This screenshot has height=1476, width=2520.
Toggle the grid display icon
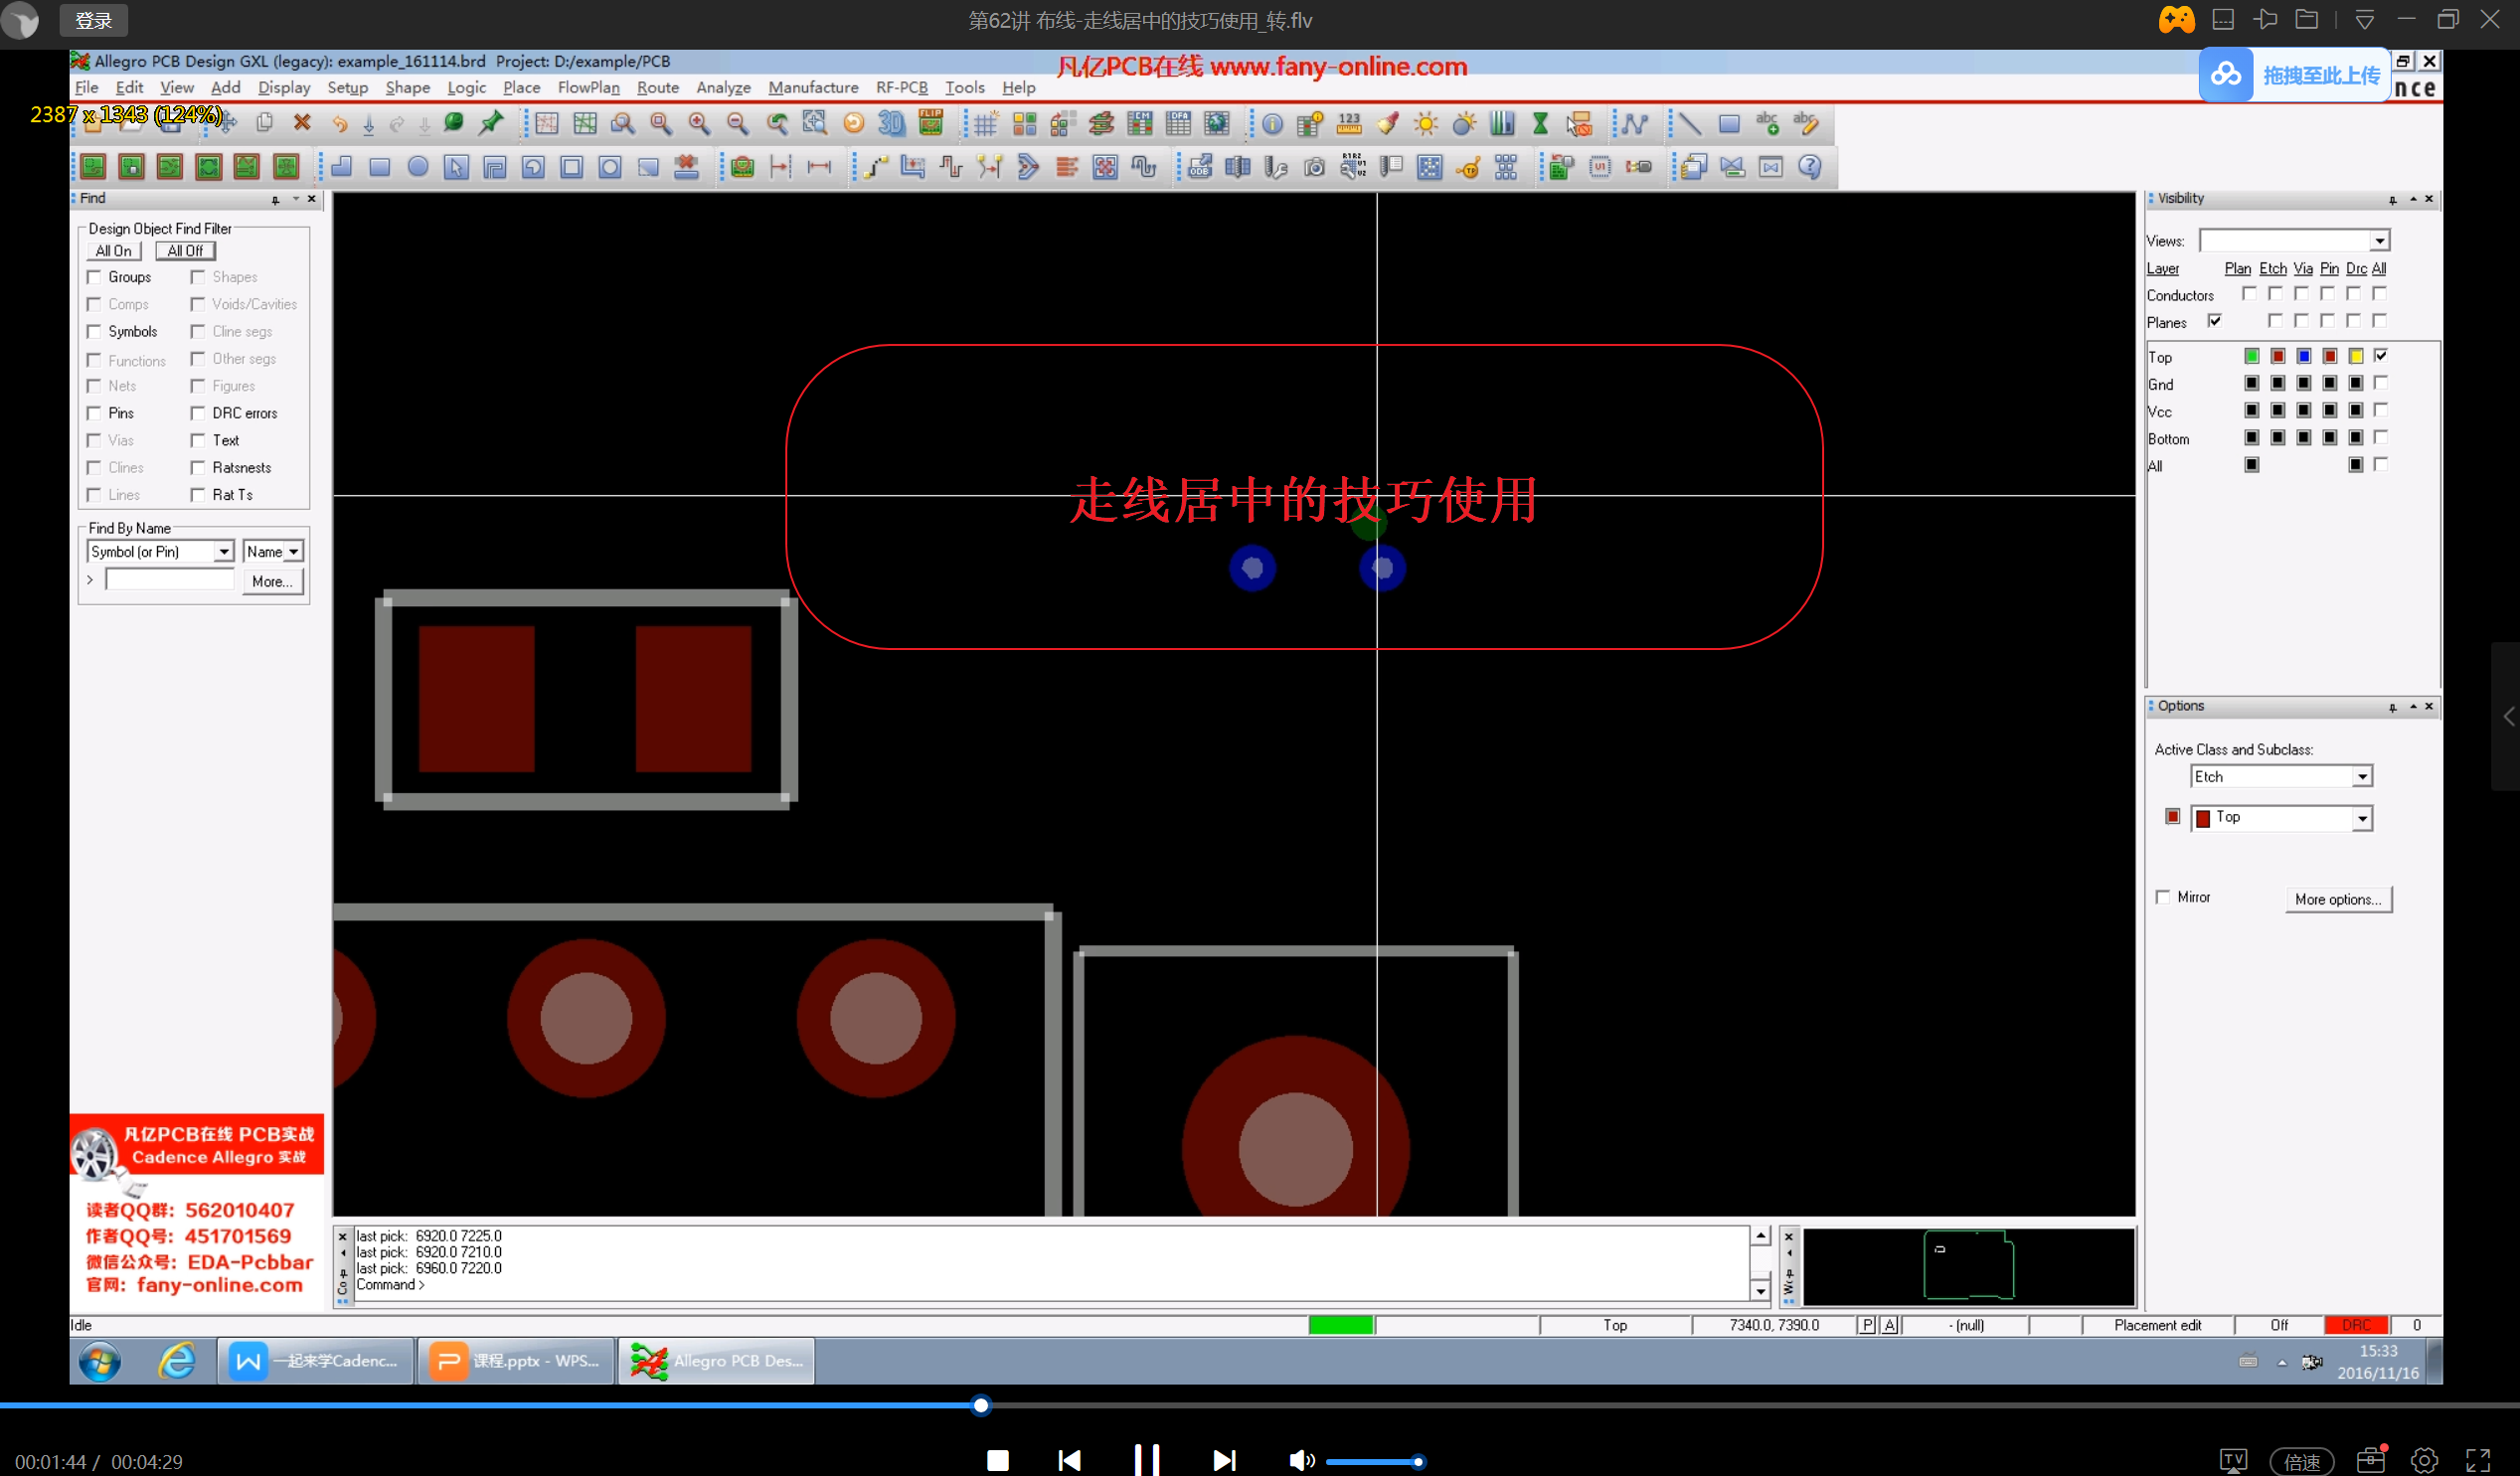[986, 124]
